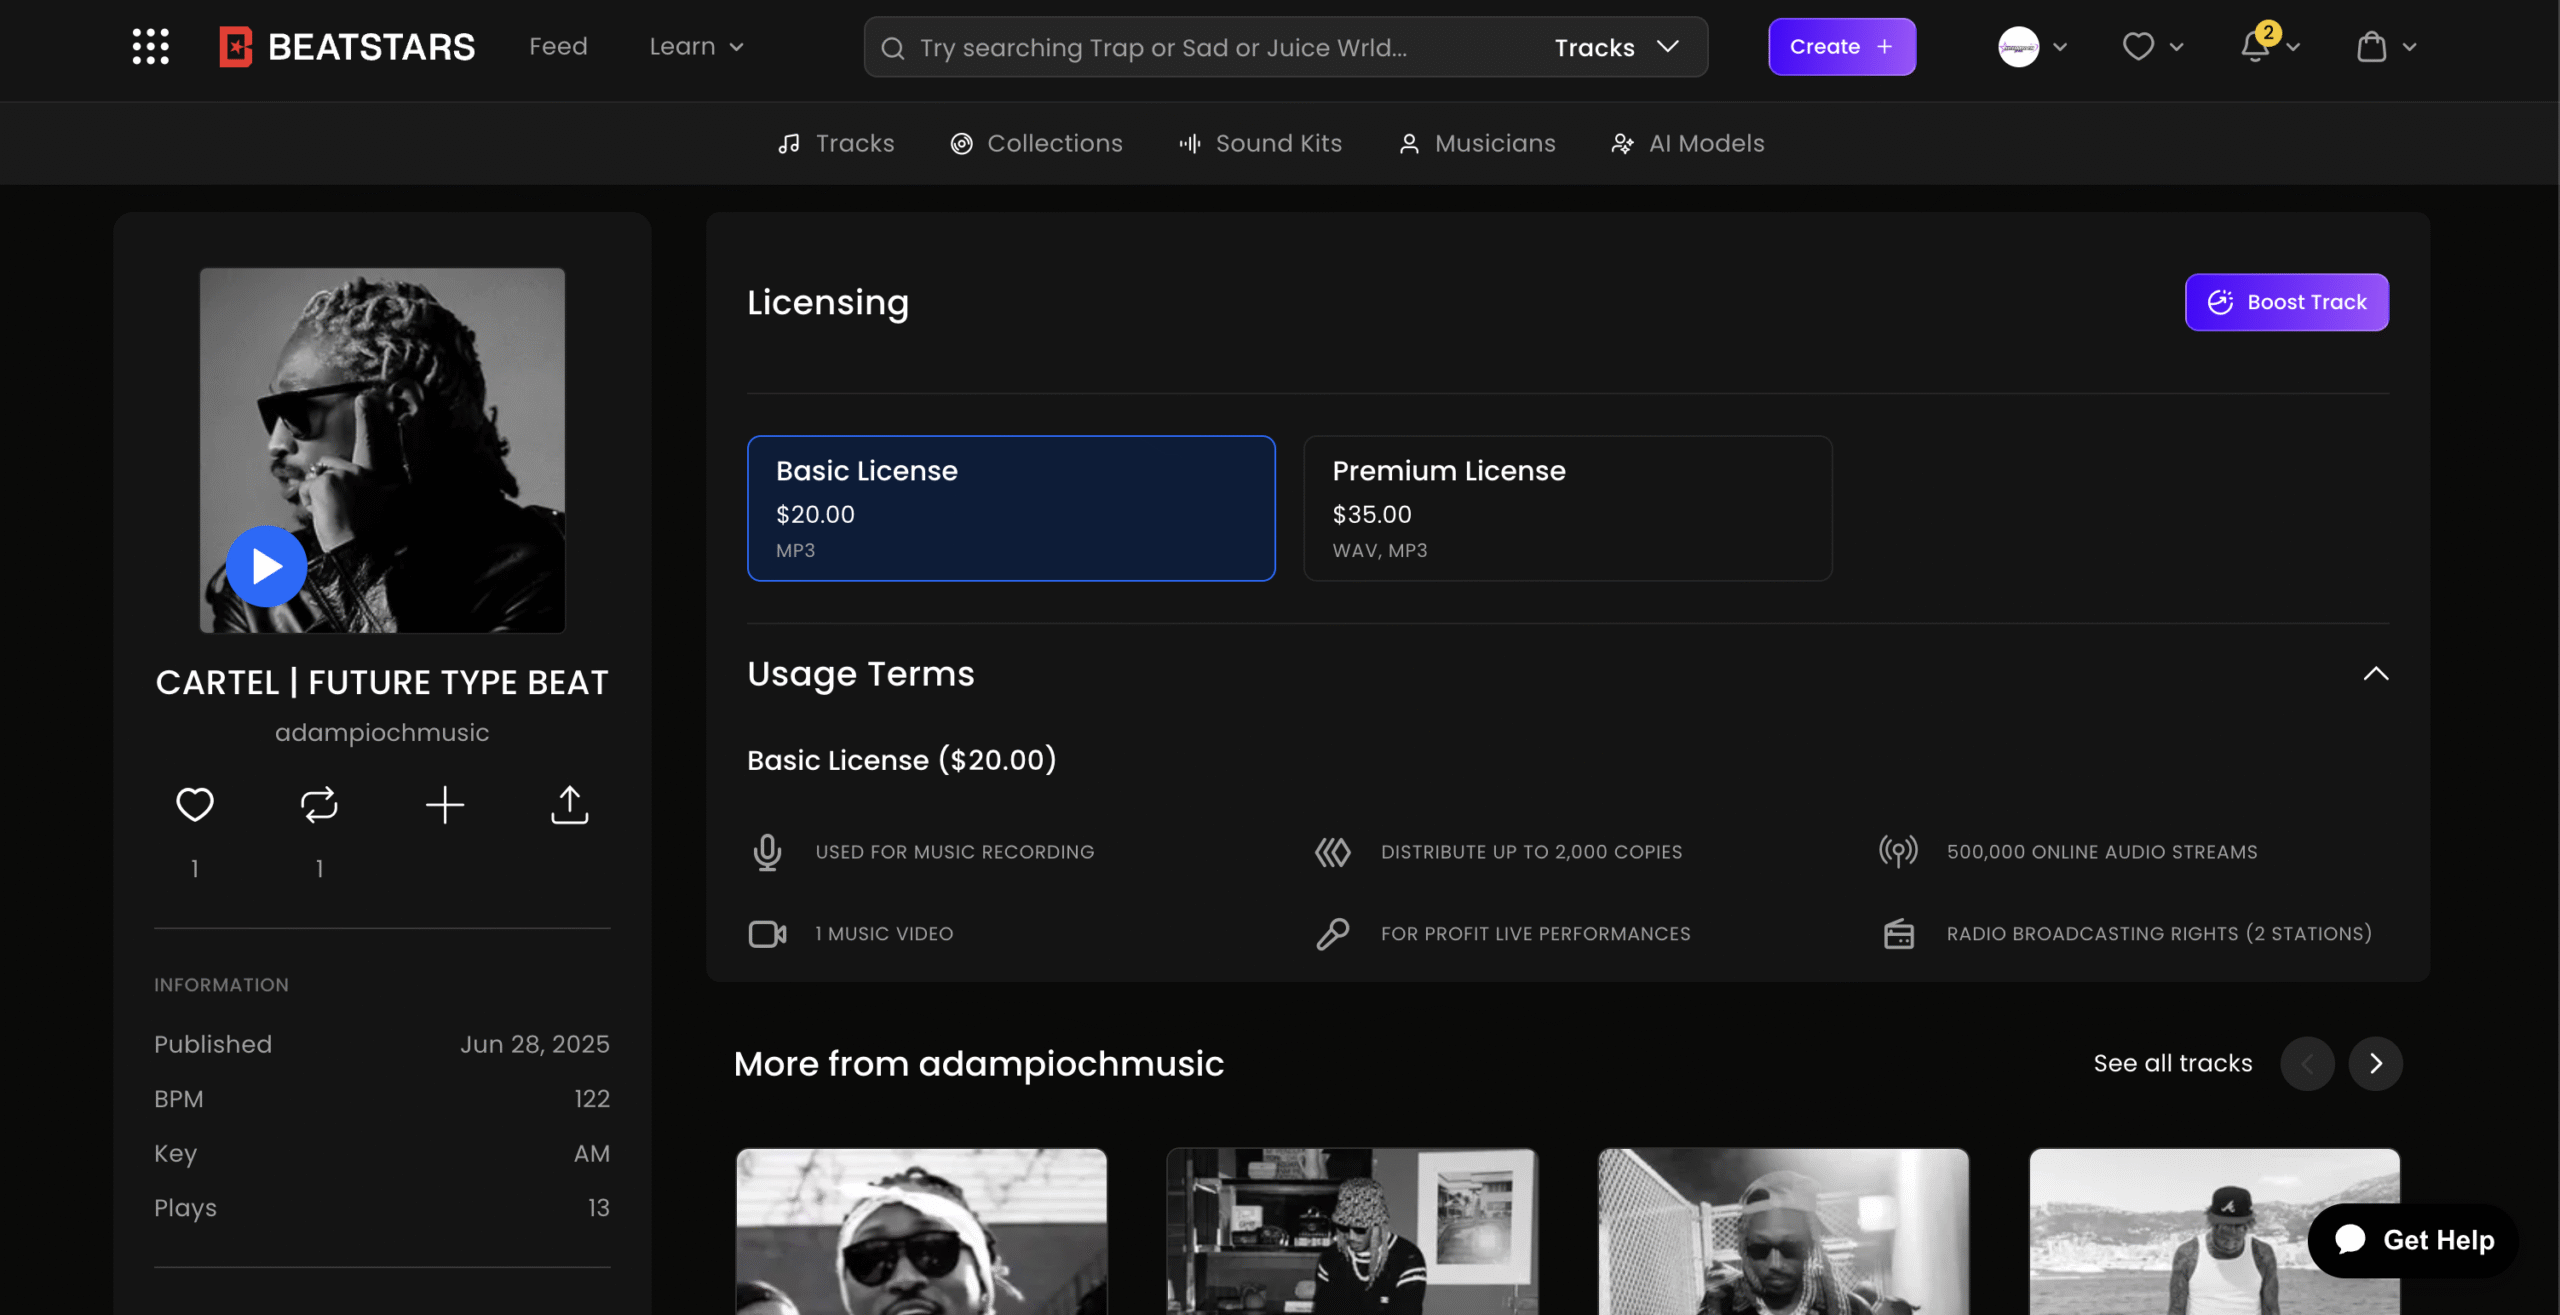See all tracks from adampiochmusic

click(x=2172, y=1063)
